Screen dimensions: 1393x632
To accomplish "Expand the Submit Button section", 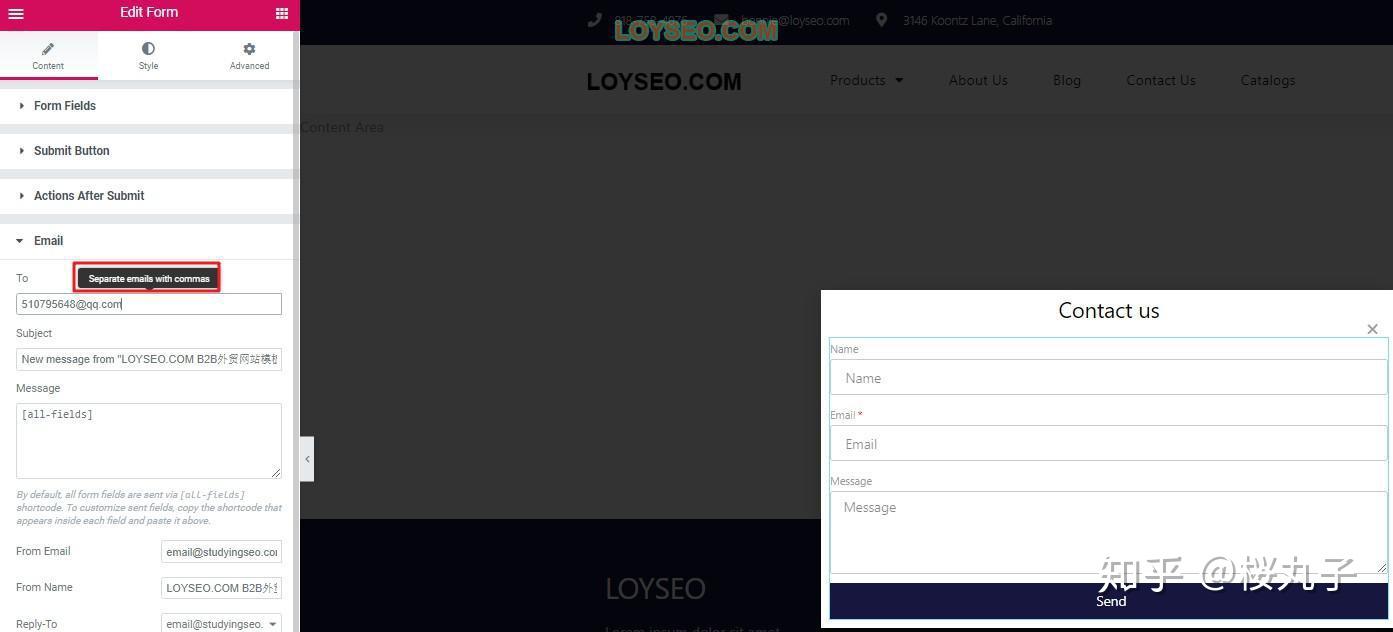I will [x=148, y=151].
